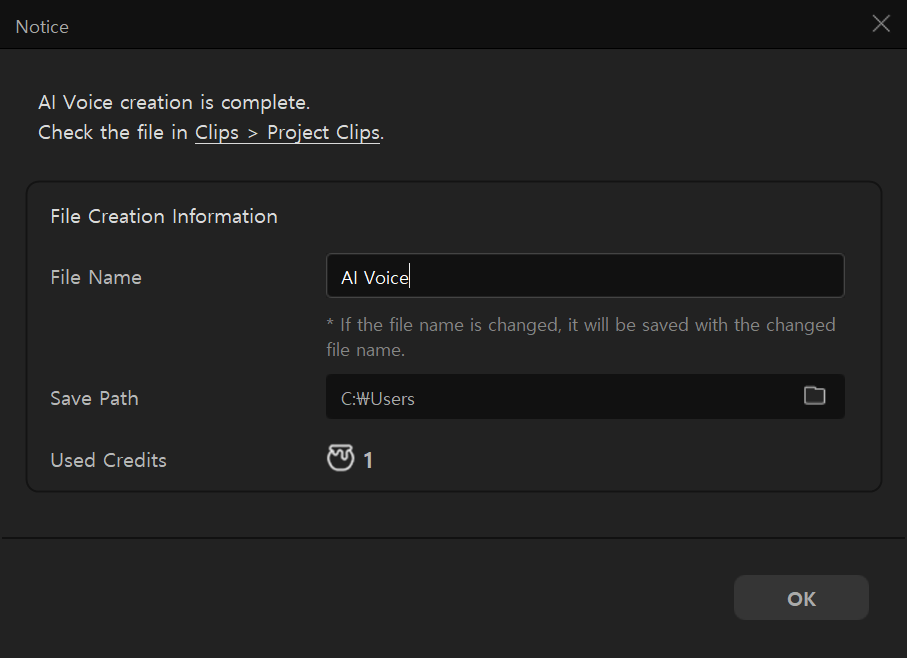Click the Notice title text
The width and height of the screenshot is (907, 658).
42,27
